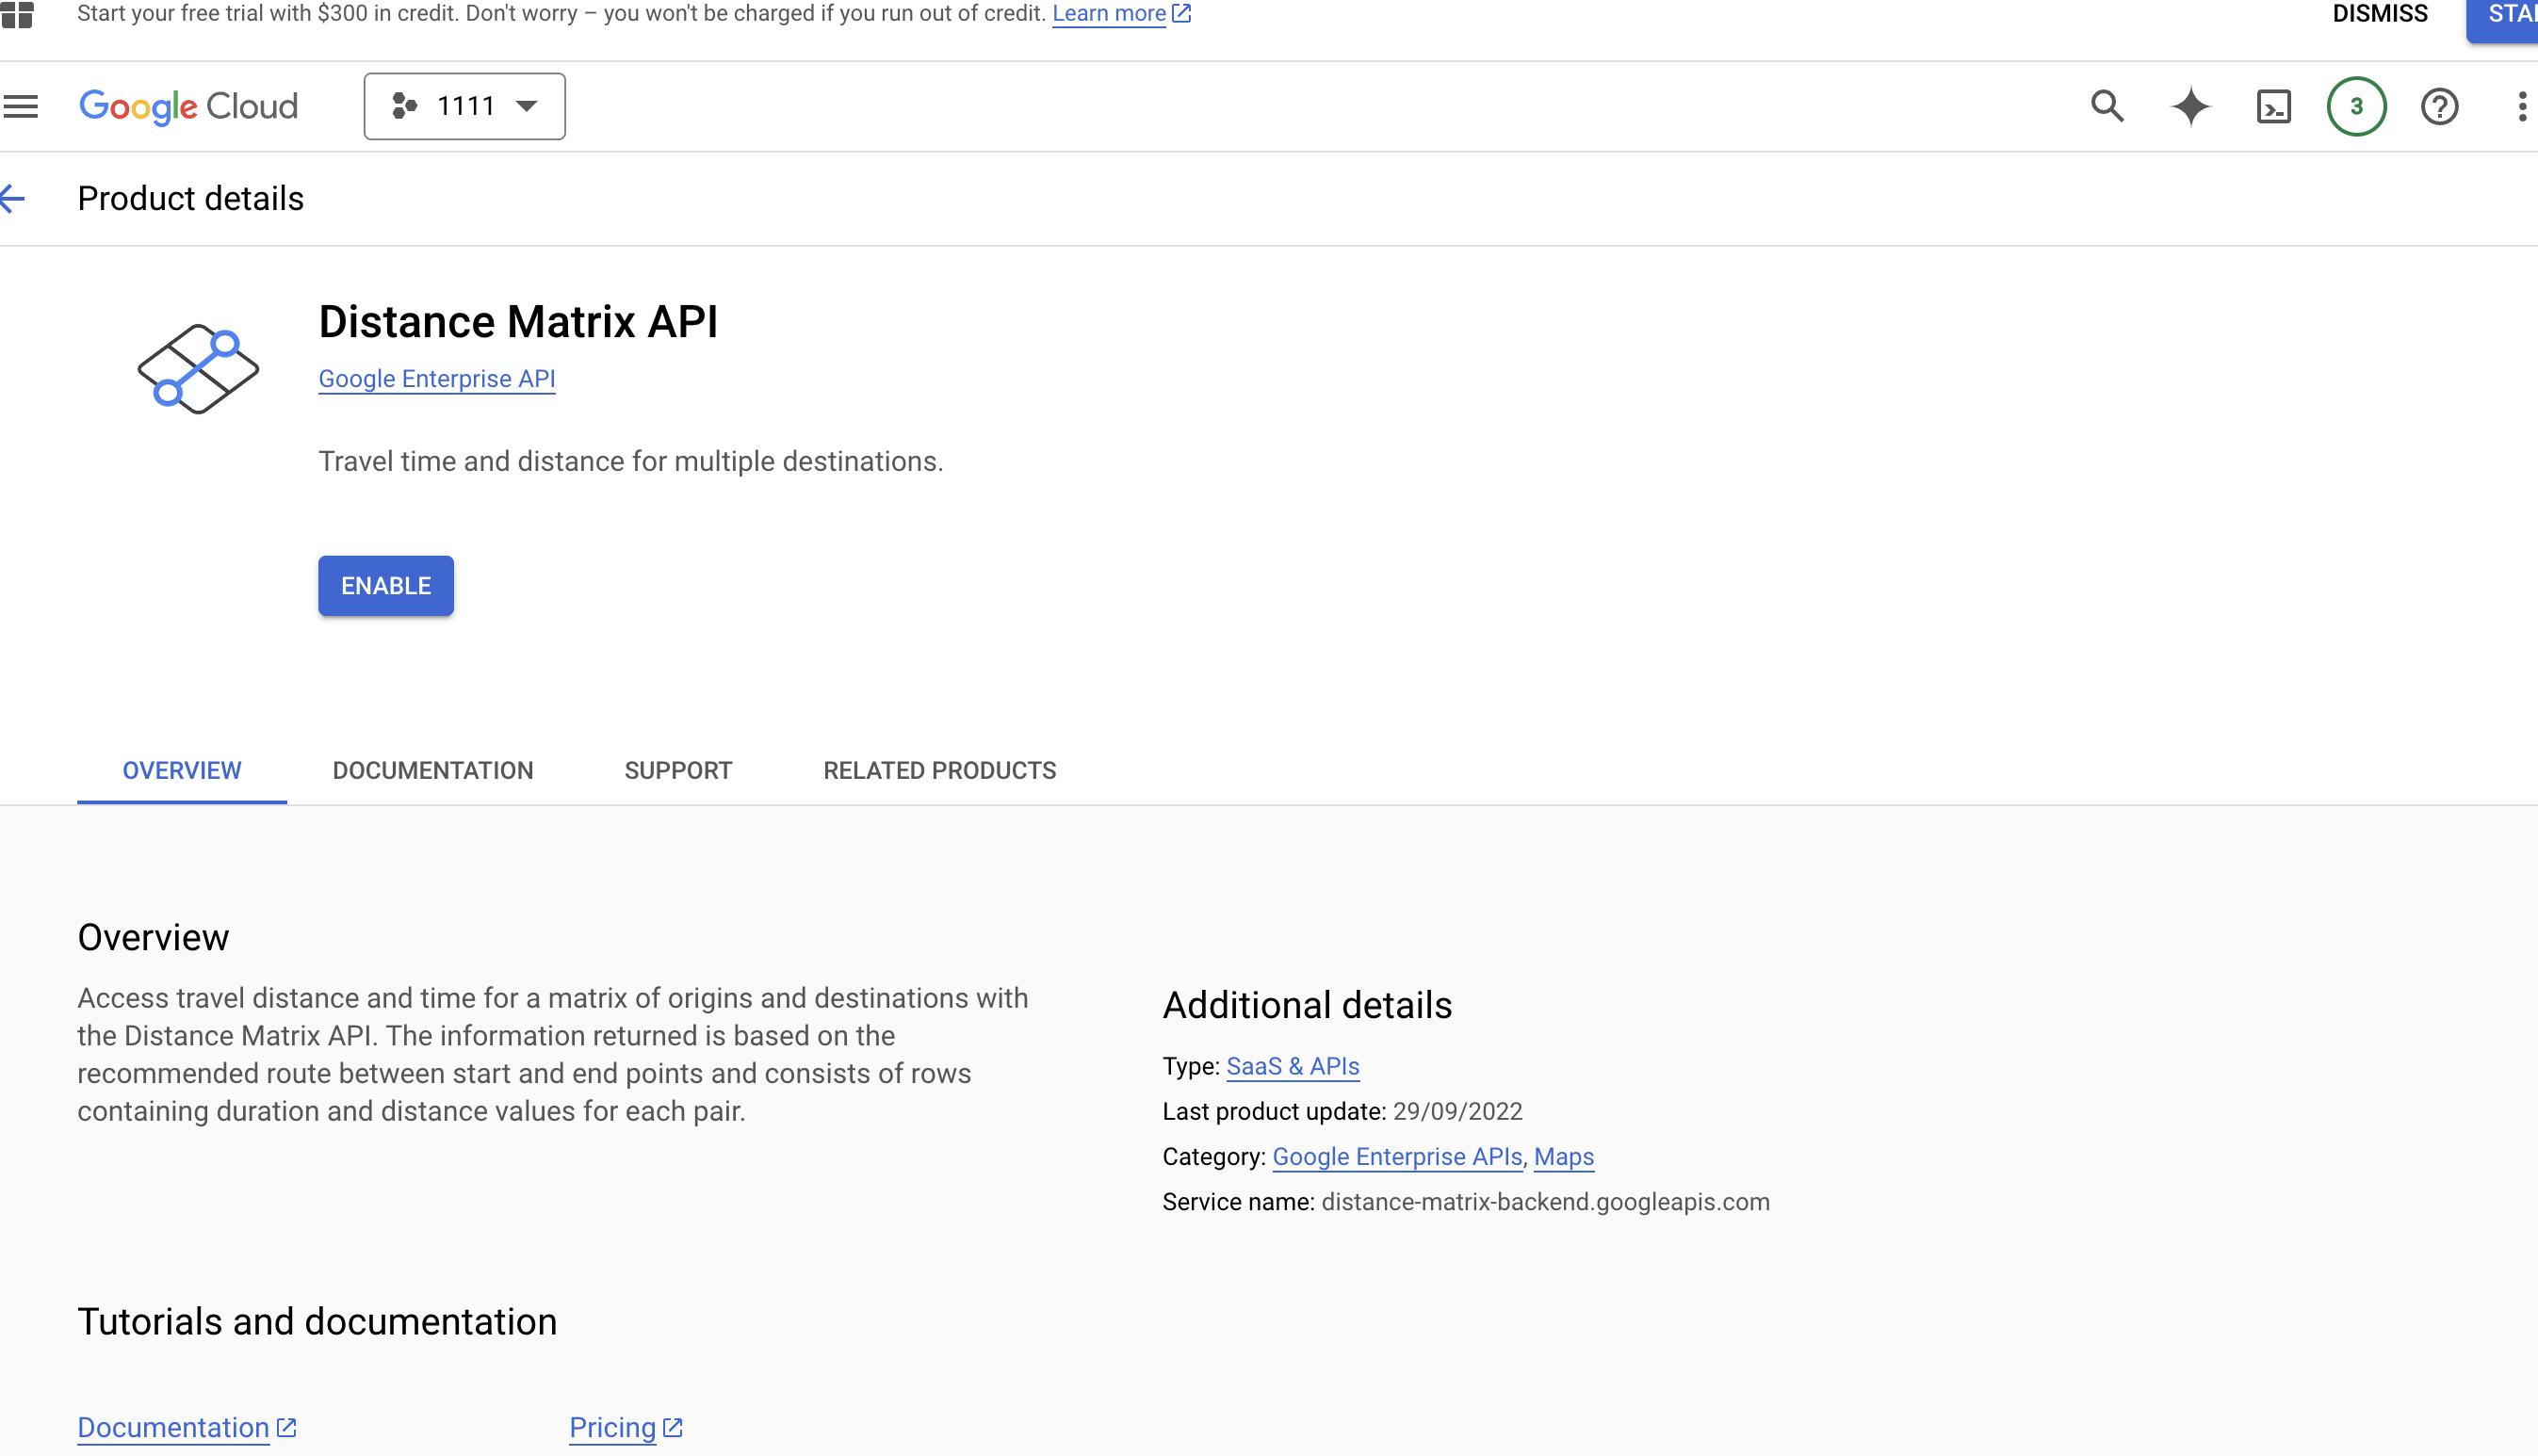Select the Overview tab
The image size is (2538, 1456).
click(182, 771)
